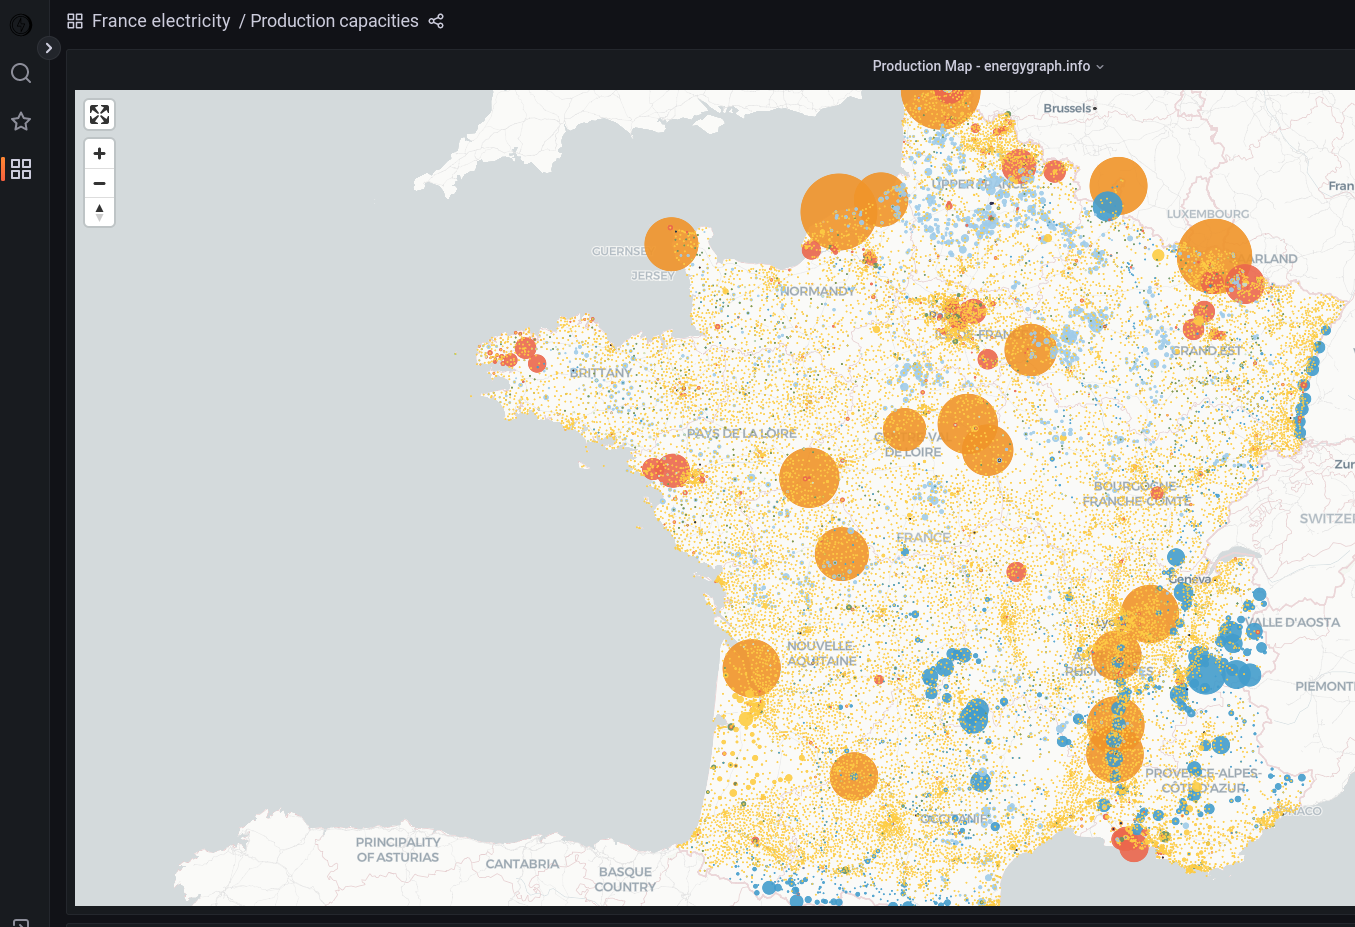Click the grid icon beside France electricity
Viewport: 1355px width, 927px height.
(75, 21)
